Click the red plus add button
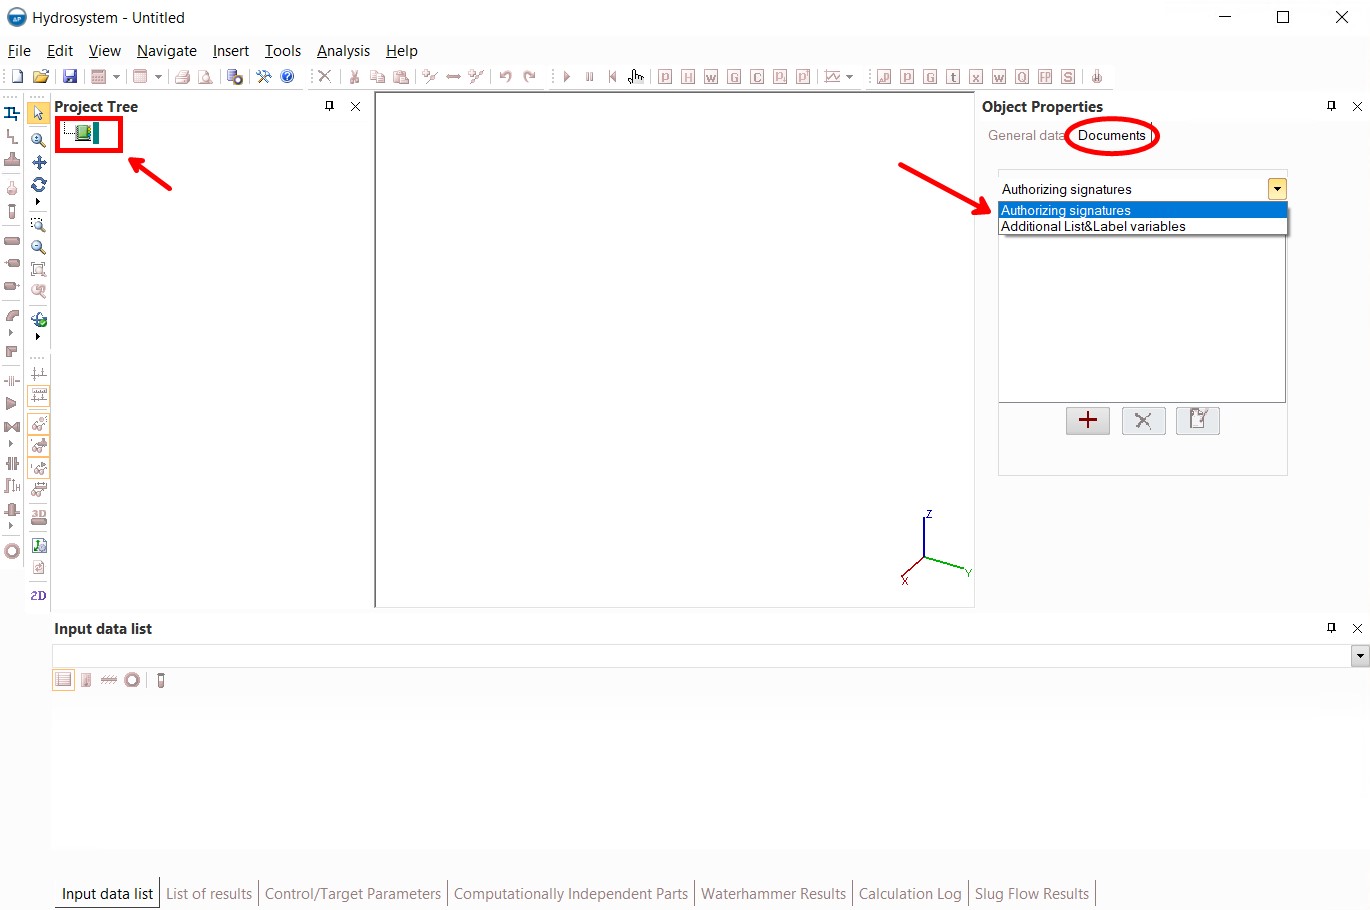Screen dimensions: 1370x910 (x=1088, y=421)
